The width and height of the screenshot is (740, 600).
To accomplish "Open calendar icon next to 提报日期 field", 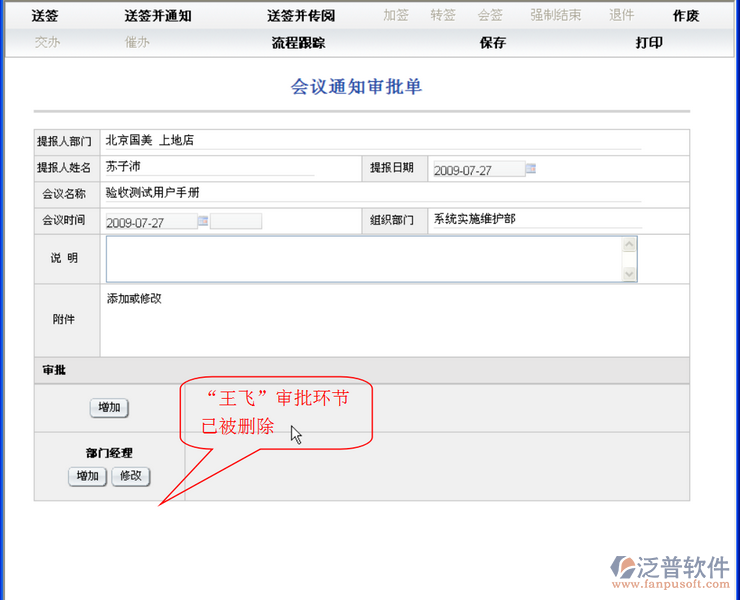I will pos(531,169).
